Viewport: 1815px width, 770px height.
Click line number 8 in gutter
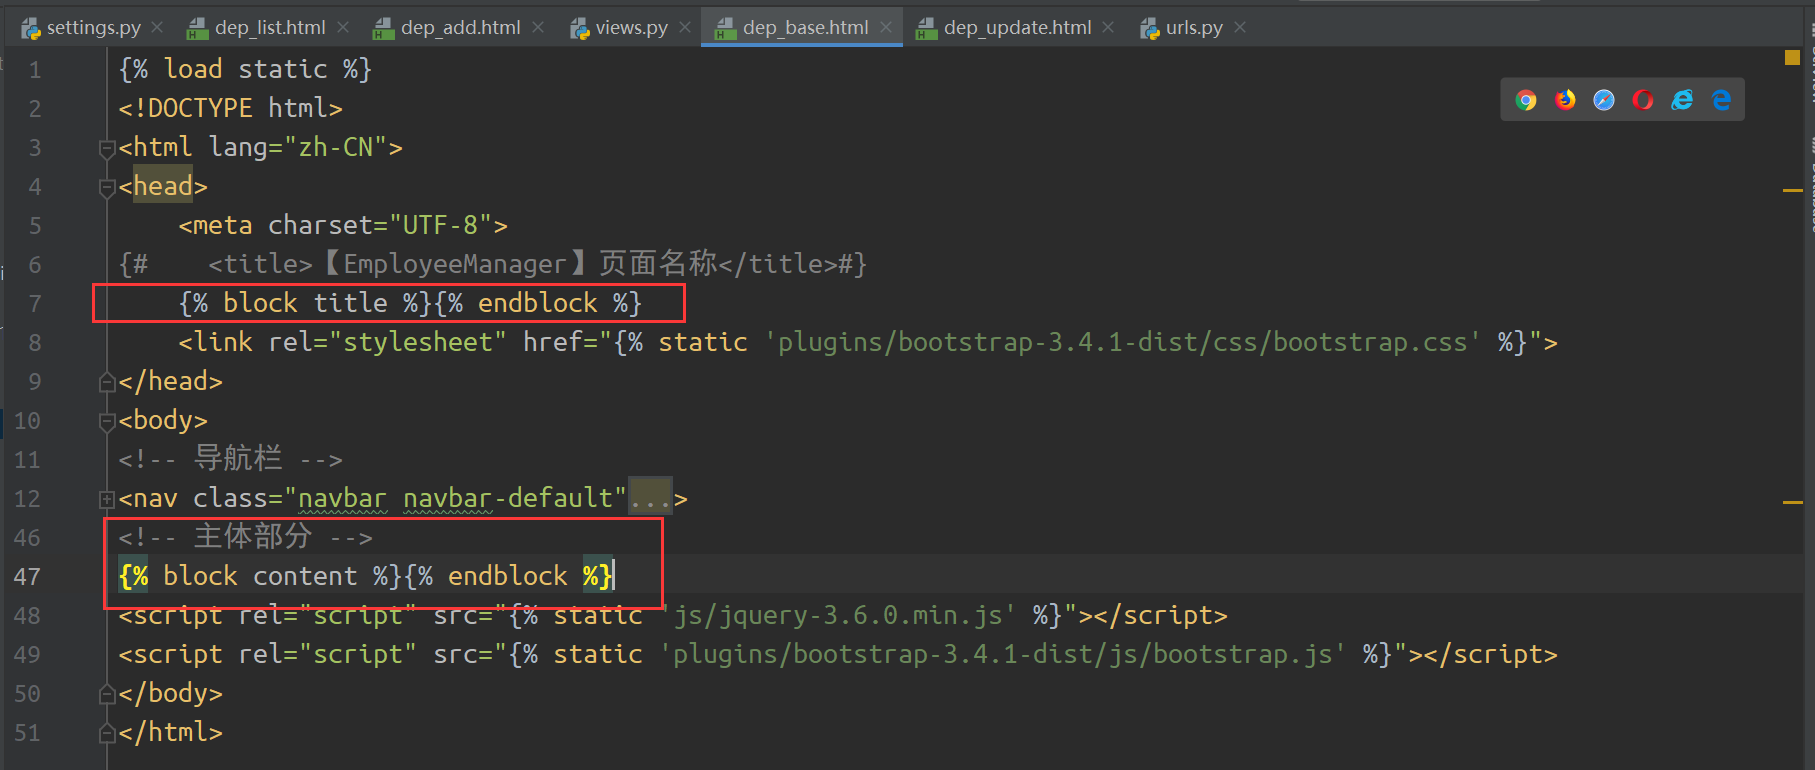coord(35,343)
